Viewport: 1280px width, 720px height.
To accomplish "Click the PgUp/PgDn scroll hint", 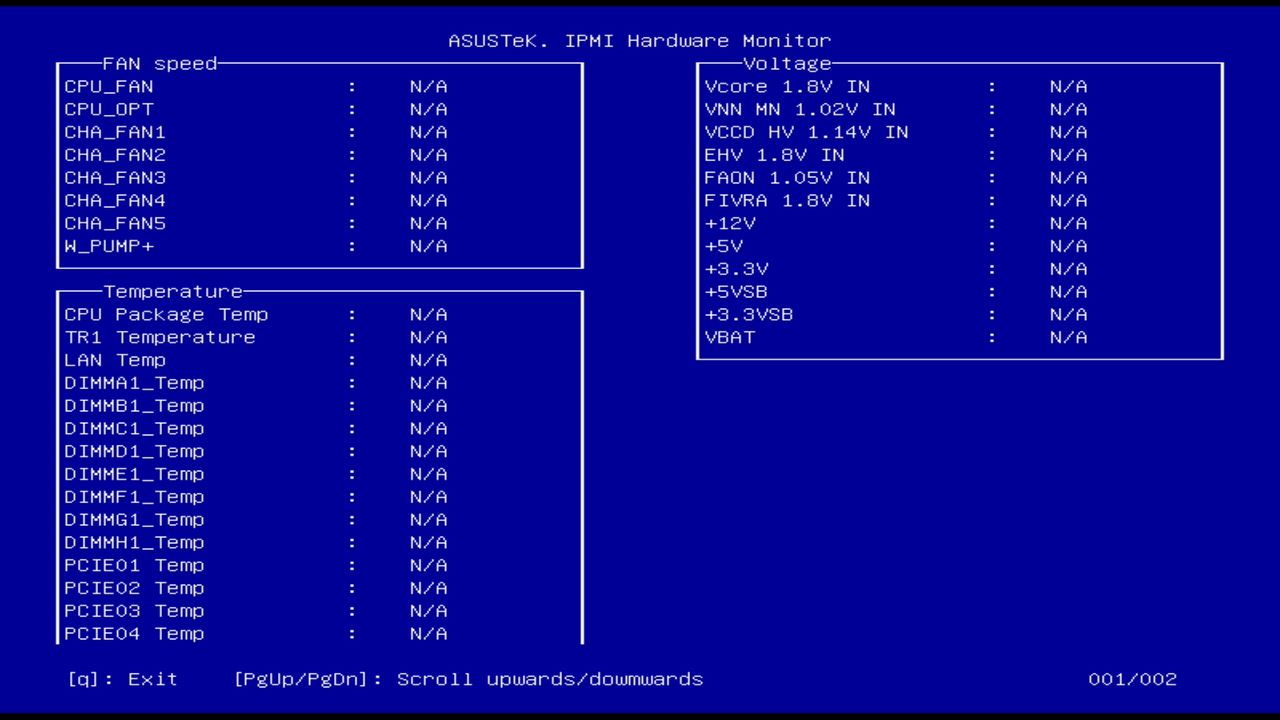I will (x=470, y=678).
